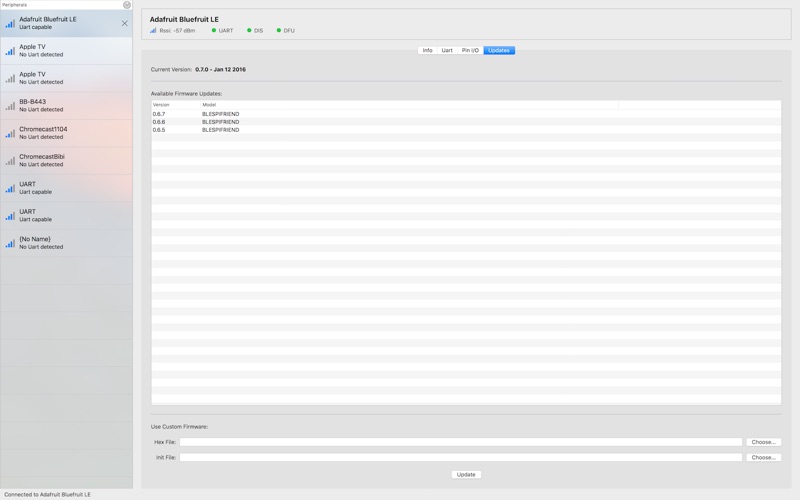Switch to the Info tab
This screenshot has height=500, width=800.
(427, 51)
